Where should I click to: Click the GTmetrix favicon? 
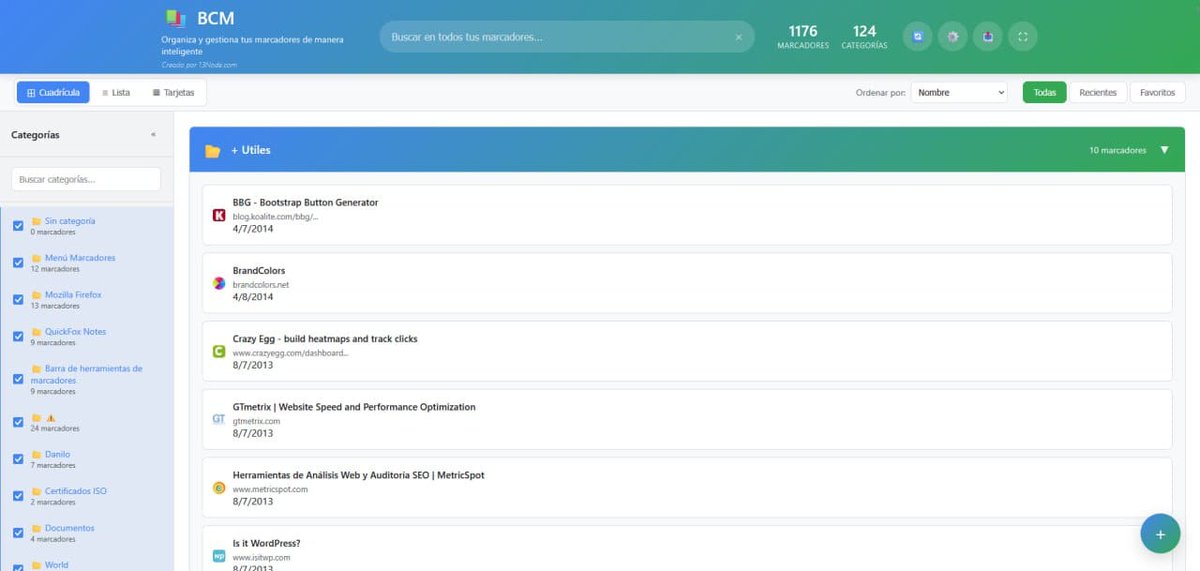pyautogui.click(x=219, y=419)
